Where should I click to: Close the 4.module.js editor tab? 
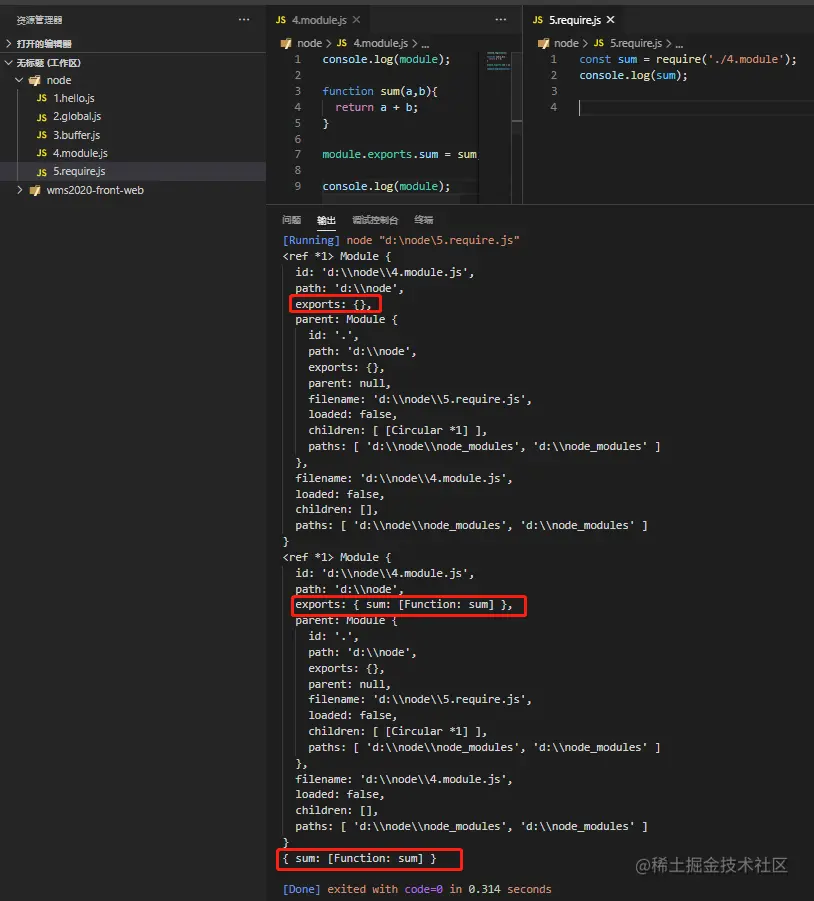pyautogui.click(x=357, y=19)
